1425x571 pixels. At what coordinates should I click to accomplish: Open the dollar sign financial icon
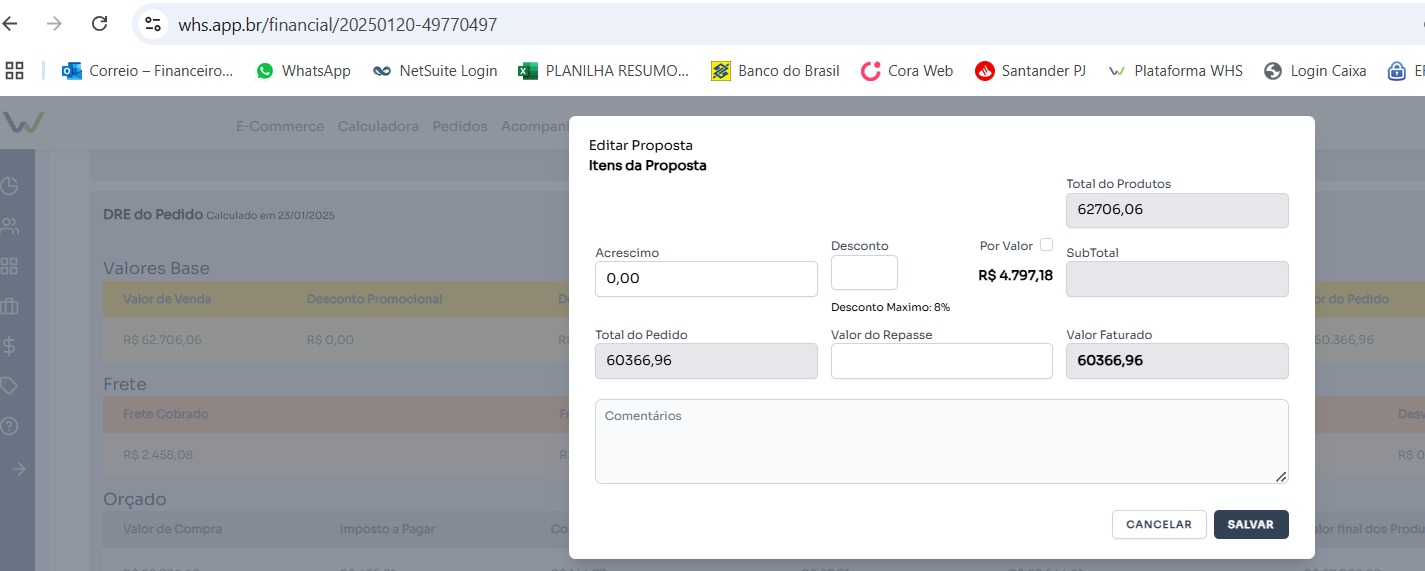coord(10,346)
